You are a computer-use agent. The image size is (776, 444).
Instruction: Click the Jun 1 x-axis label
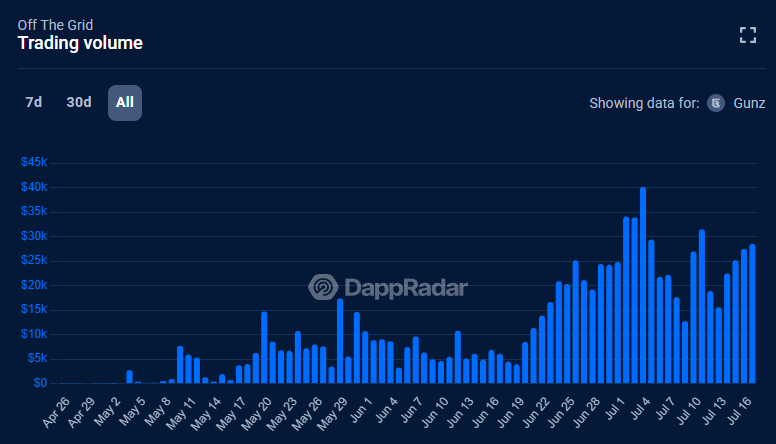pyautogui.click(x=361, y=410)
